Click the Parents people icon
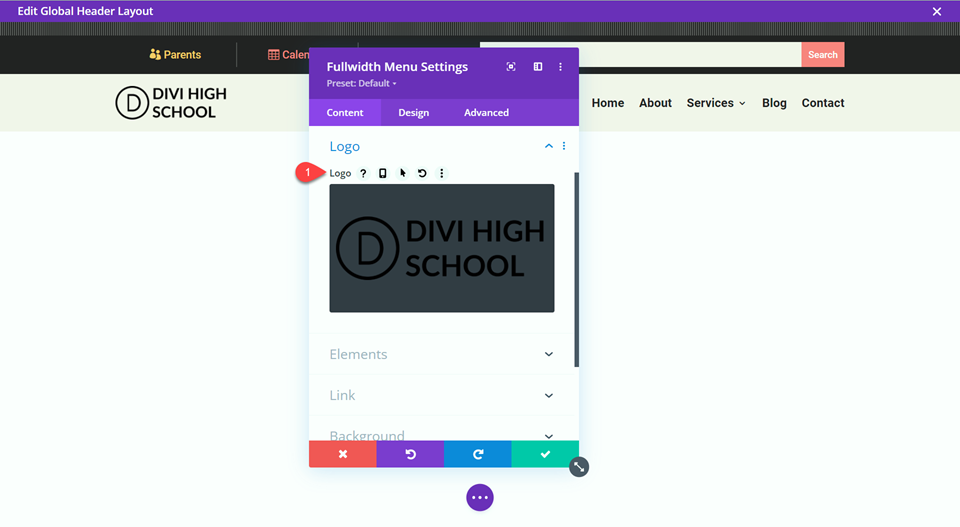The height and width of the screenshot is (527, 960). pyautogui.click(x=155, y=54)
